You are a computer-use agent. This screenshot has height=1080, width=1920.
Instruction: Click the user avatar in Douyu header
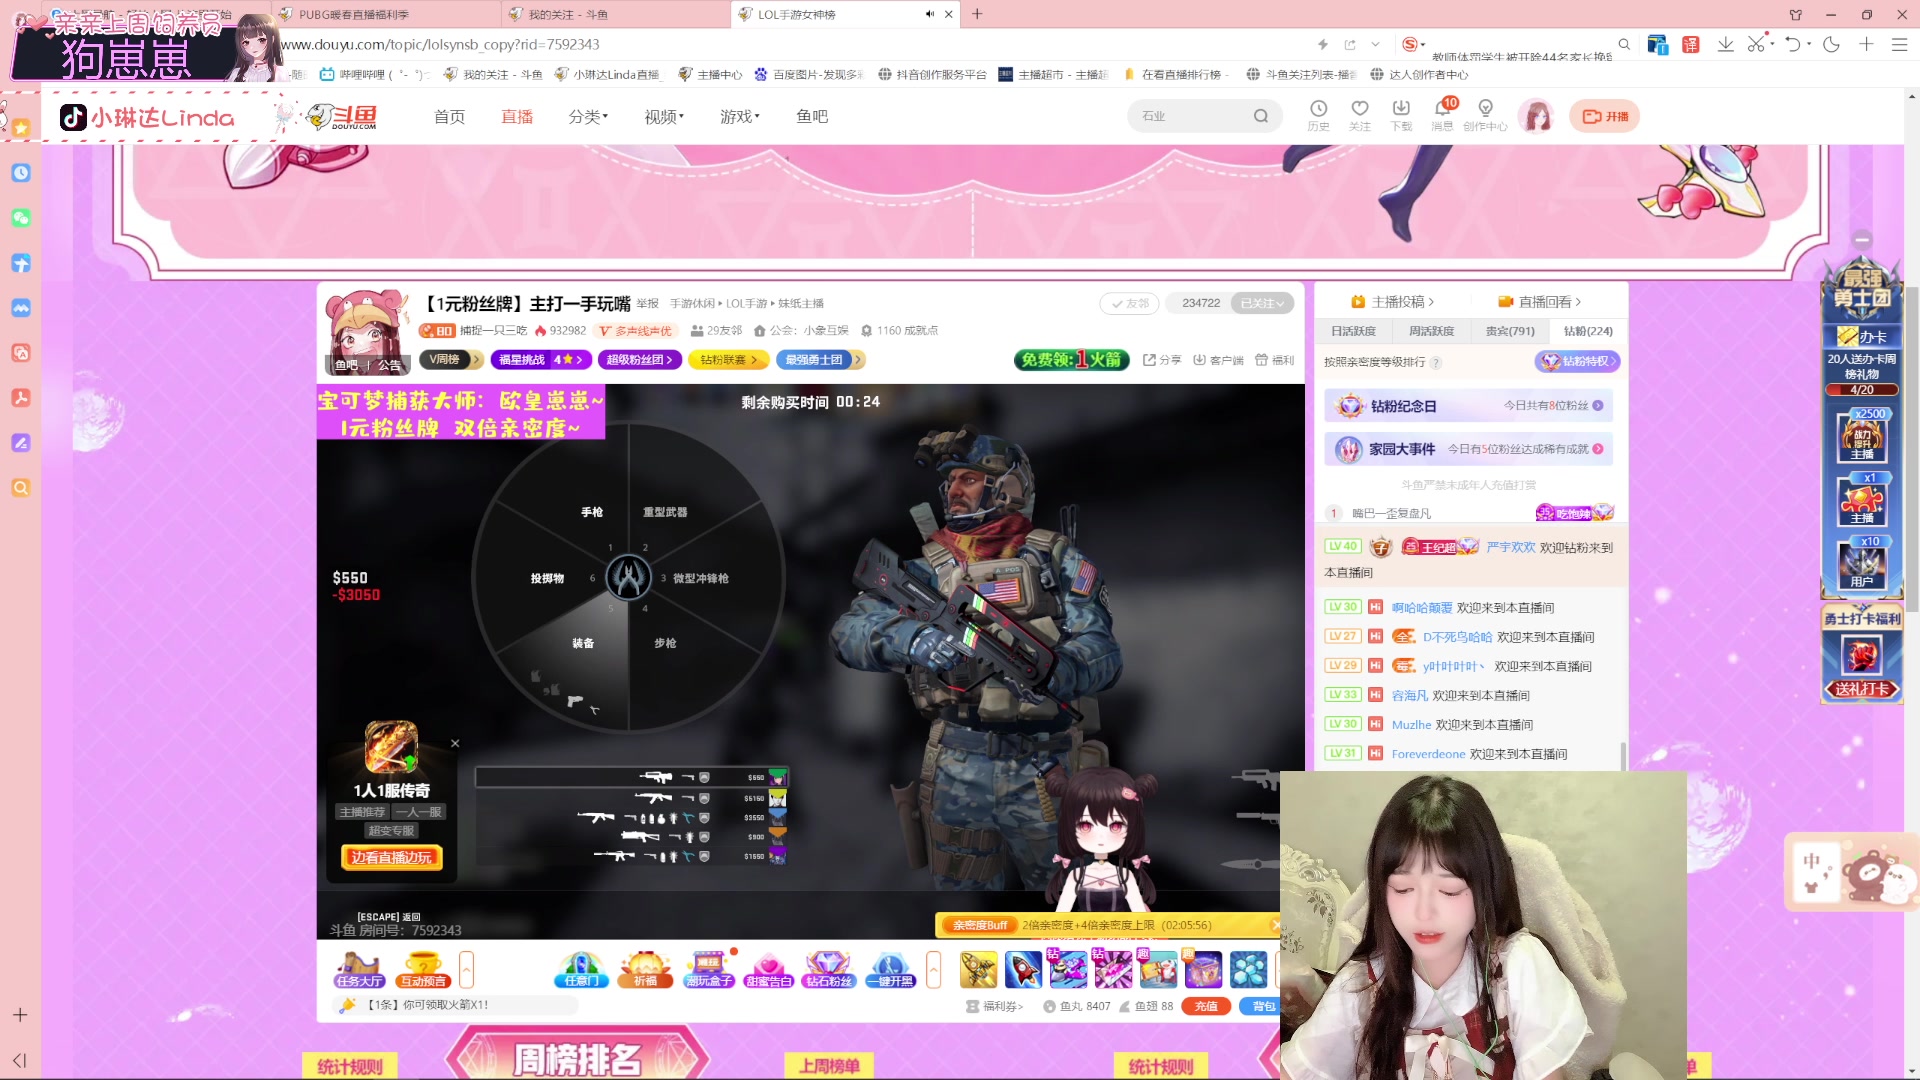pos(1537,116)
